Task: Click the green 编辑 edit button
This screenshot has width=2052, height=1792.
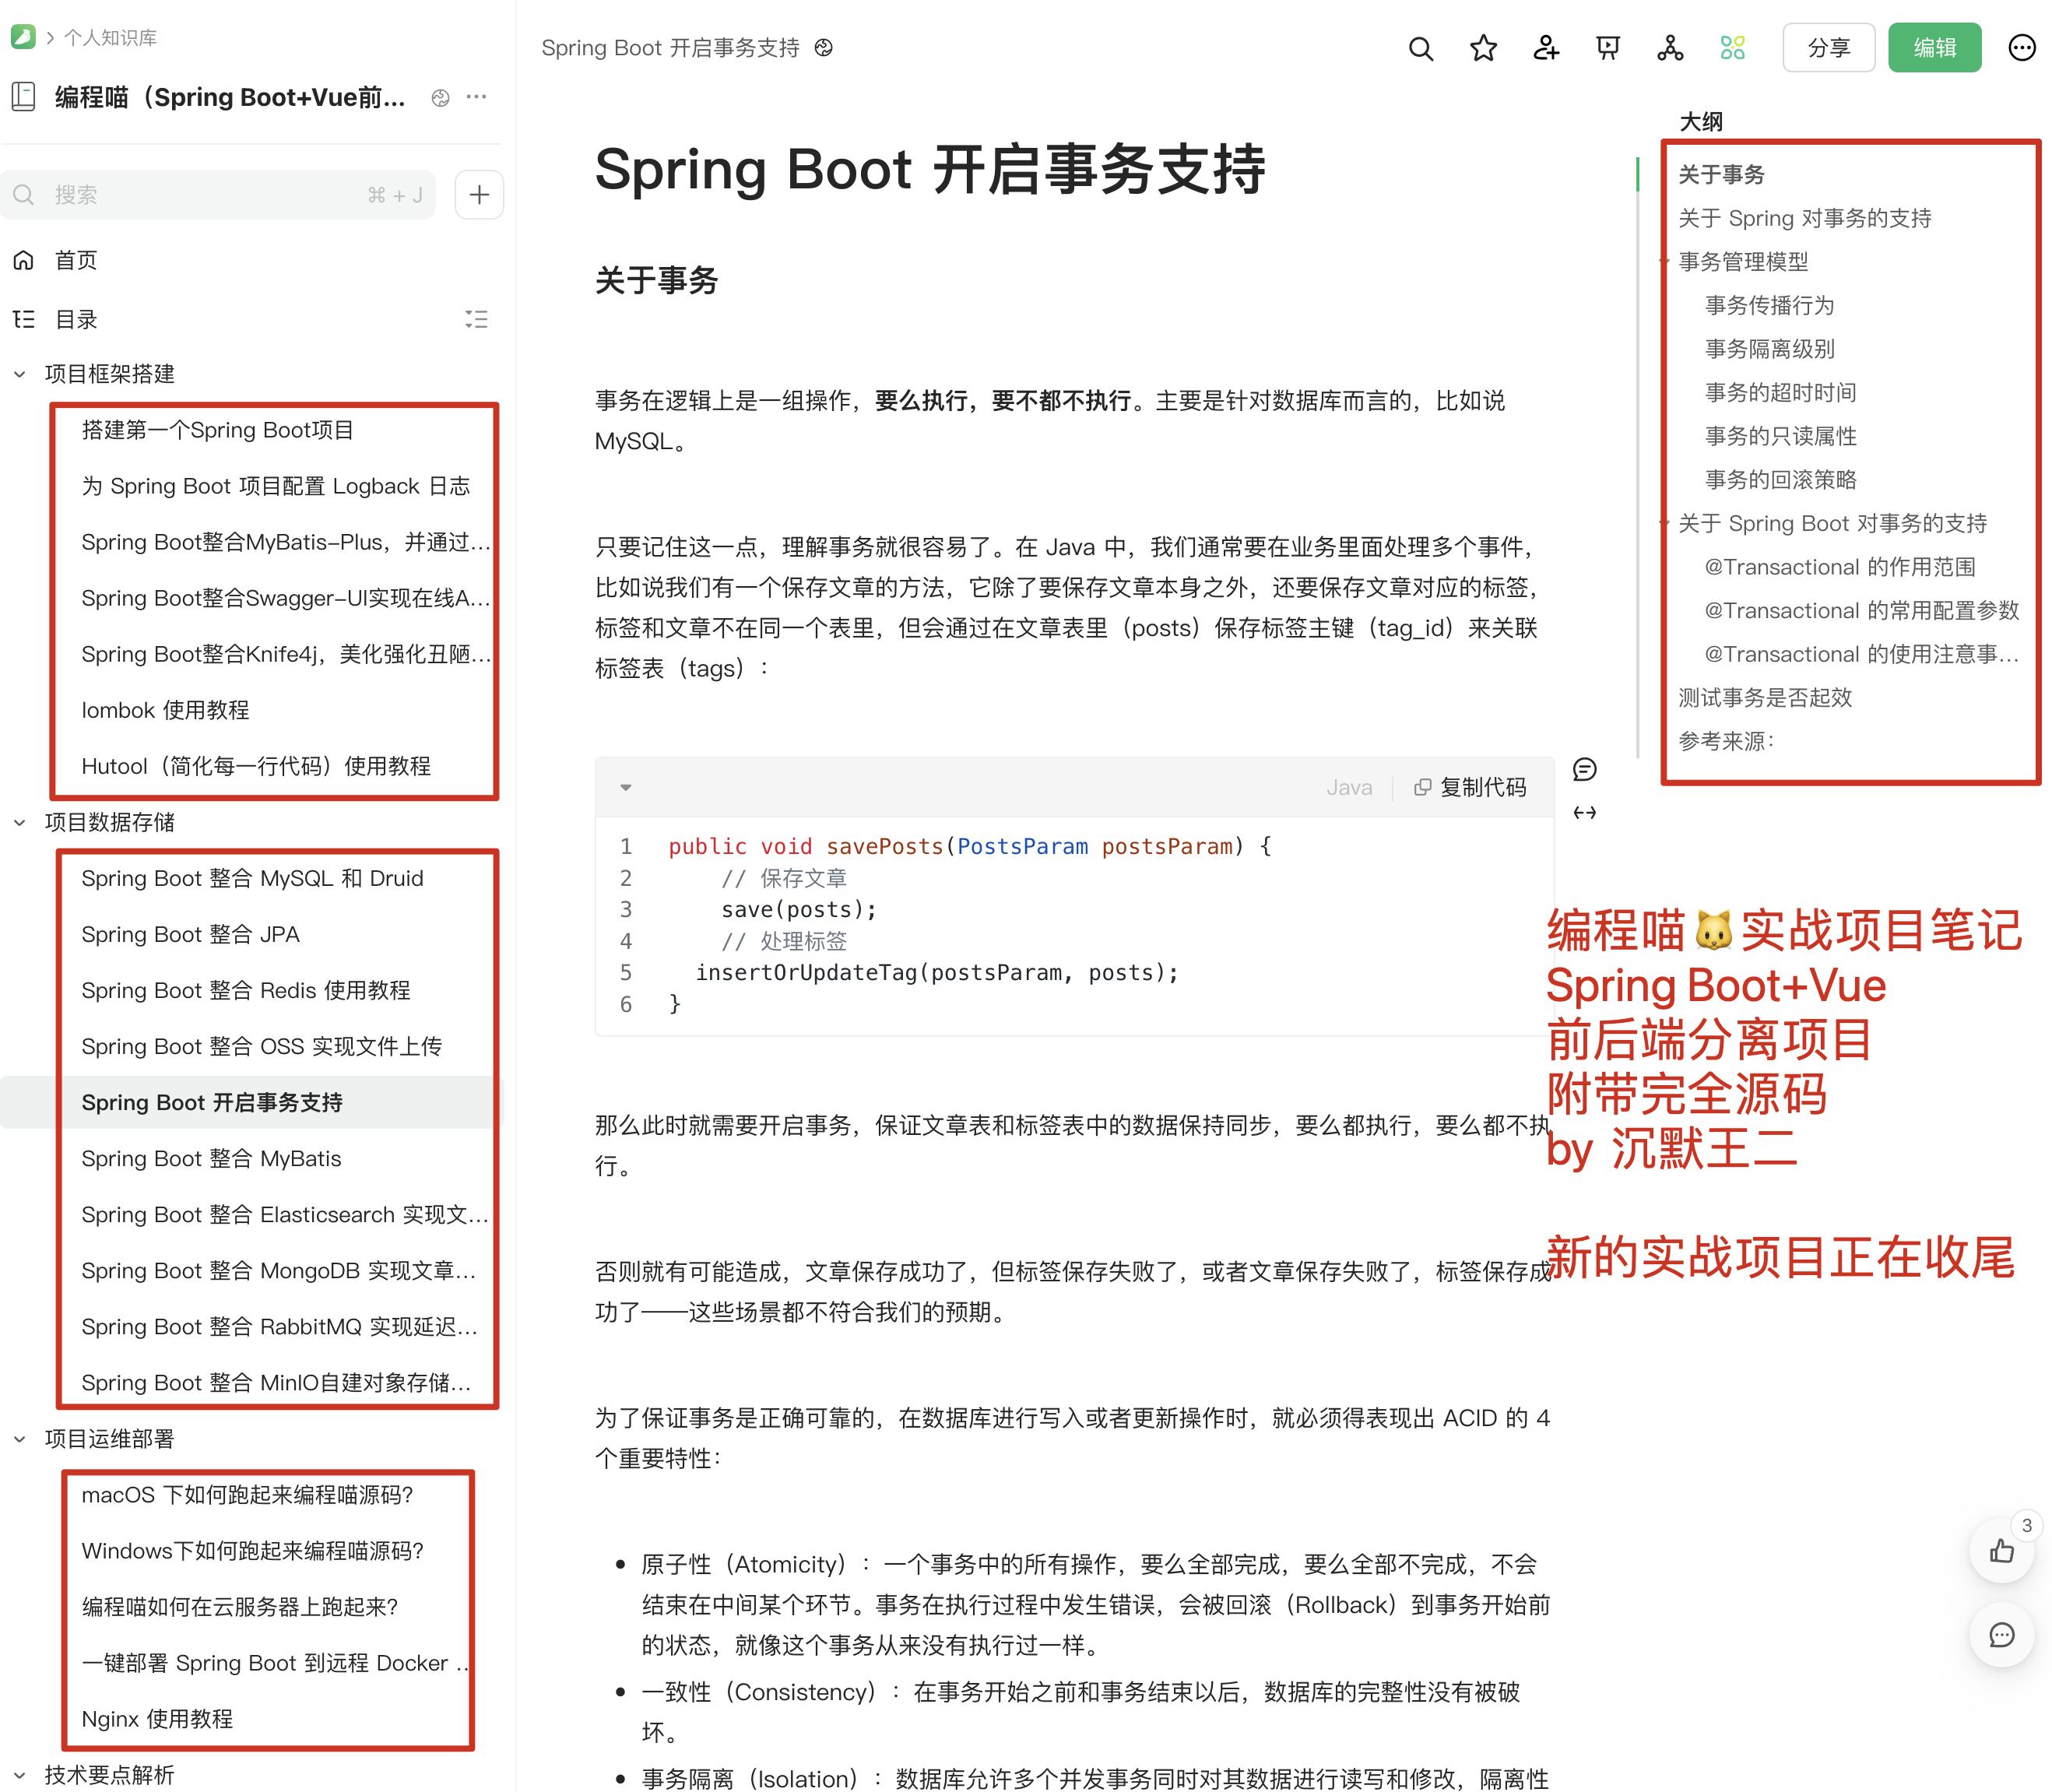Action: coord(1934,47)
